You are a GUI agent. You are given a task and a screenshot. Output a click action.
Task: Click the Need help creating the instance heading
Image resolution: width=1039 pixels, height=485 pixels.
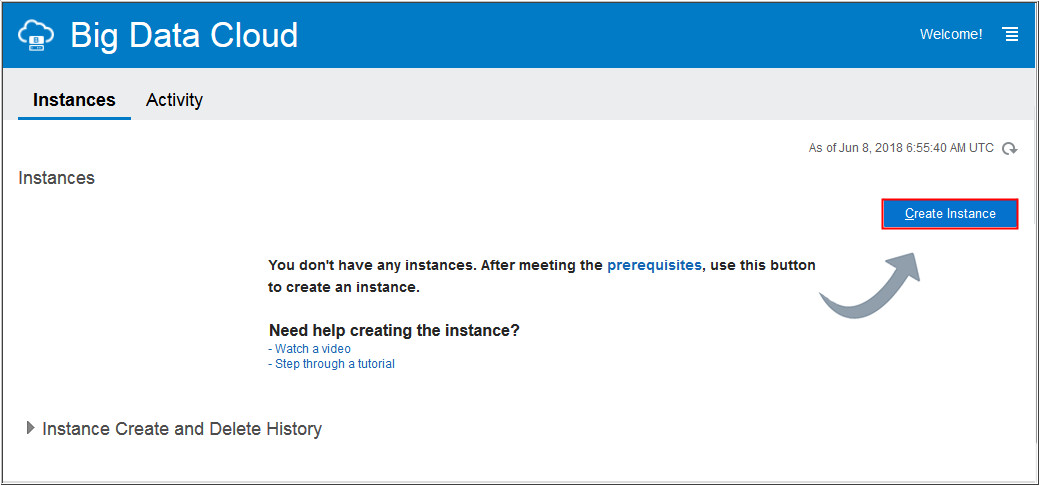coord(394,330)
